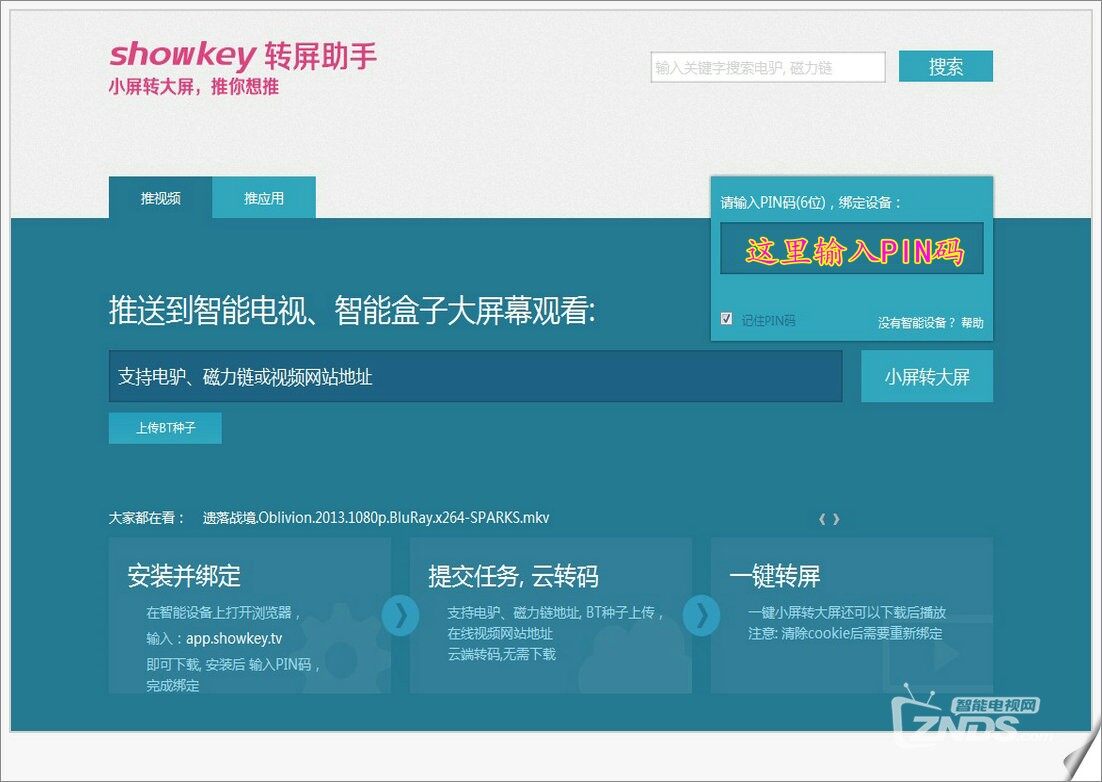The width and height of the screenshot is (1102, 782).
Task: Open the Oblivion.2013.1080p mkv trending link
Action: click(x=376, y=518)
